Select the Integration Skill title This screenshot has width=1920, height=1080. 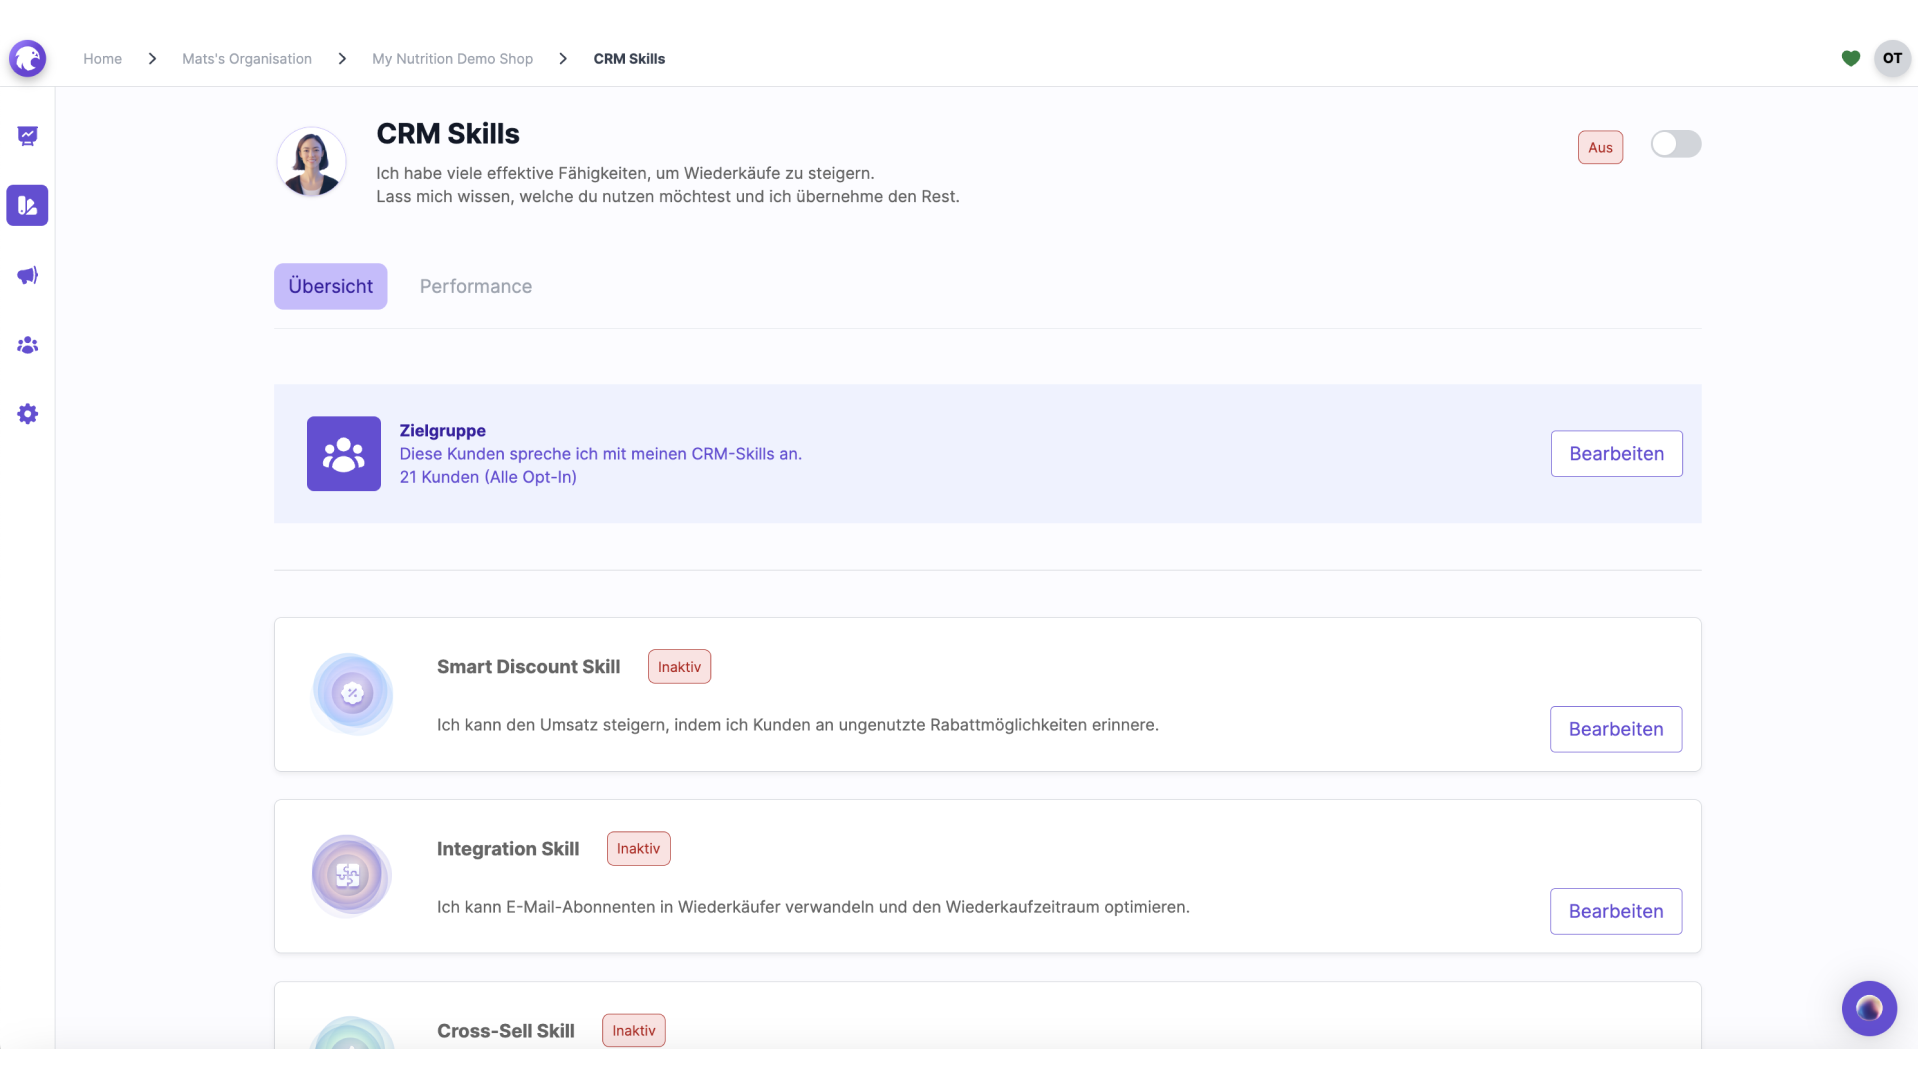click(x=508, y=849)
